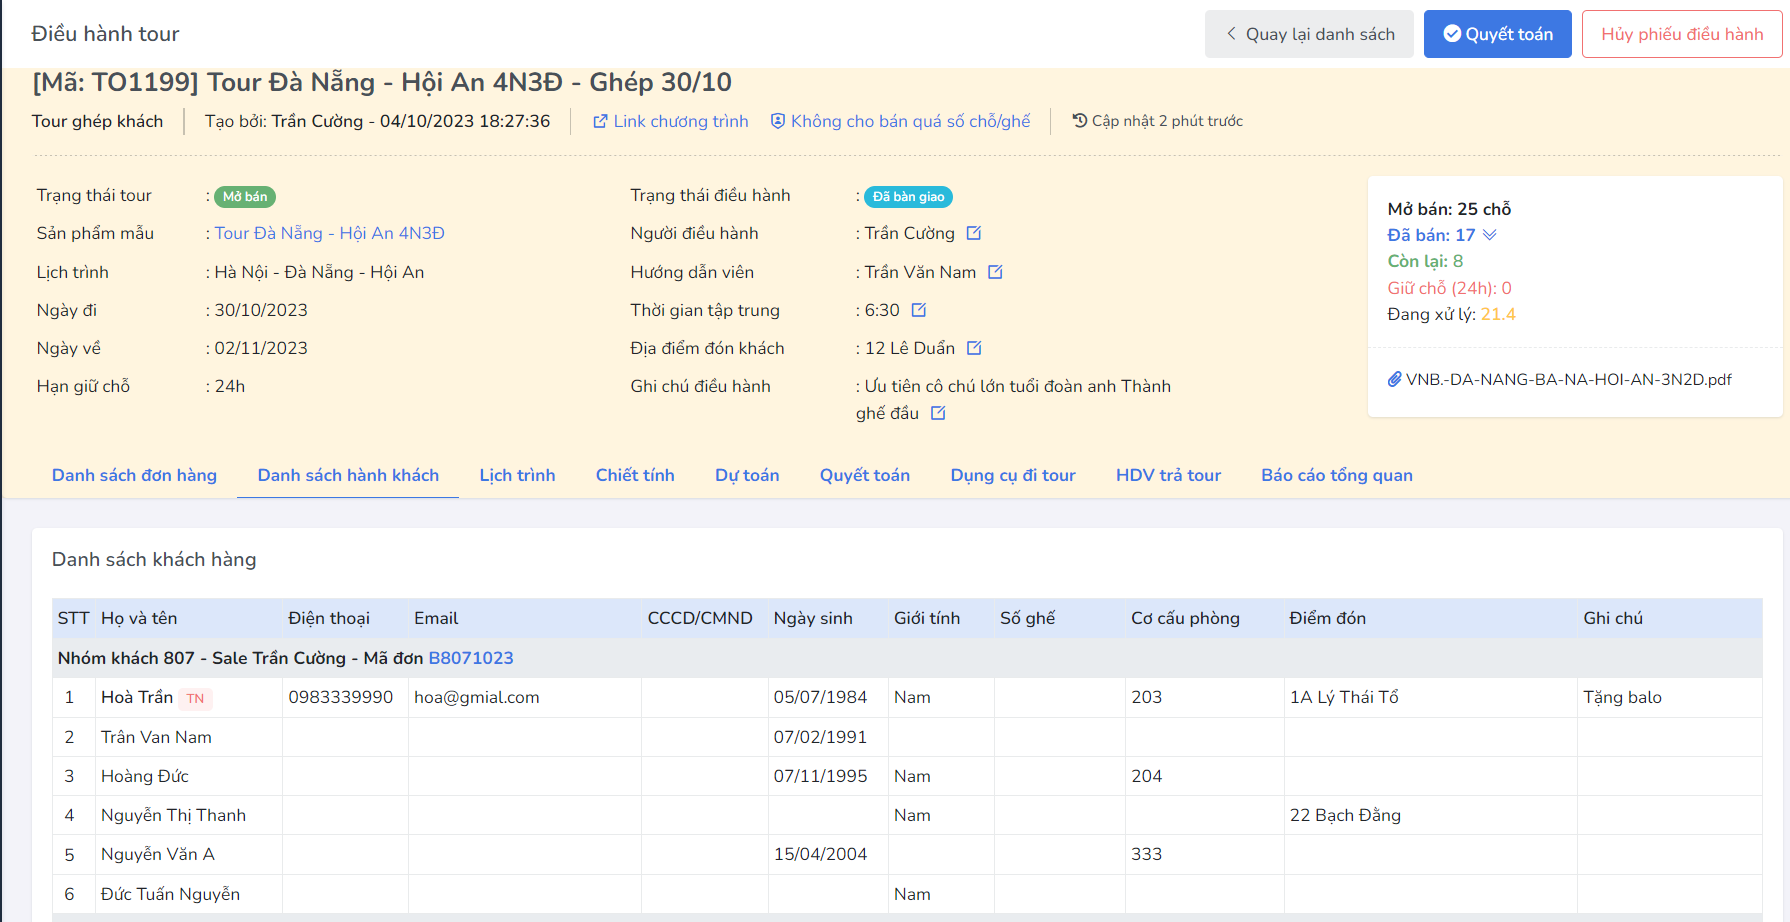Screen dimensions: 1790x922
Task: Open the 'HDV trả tour' tab
Action: pyautogui.click(x=1168, y=475)
